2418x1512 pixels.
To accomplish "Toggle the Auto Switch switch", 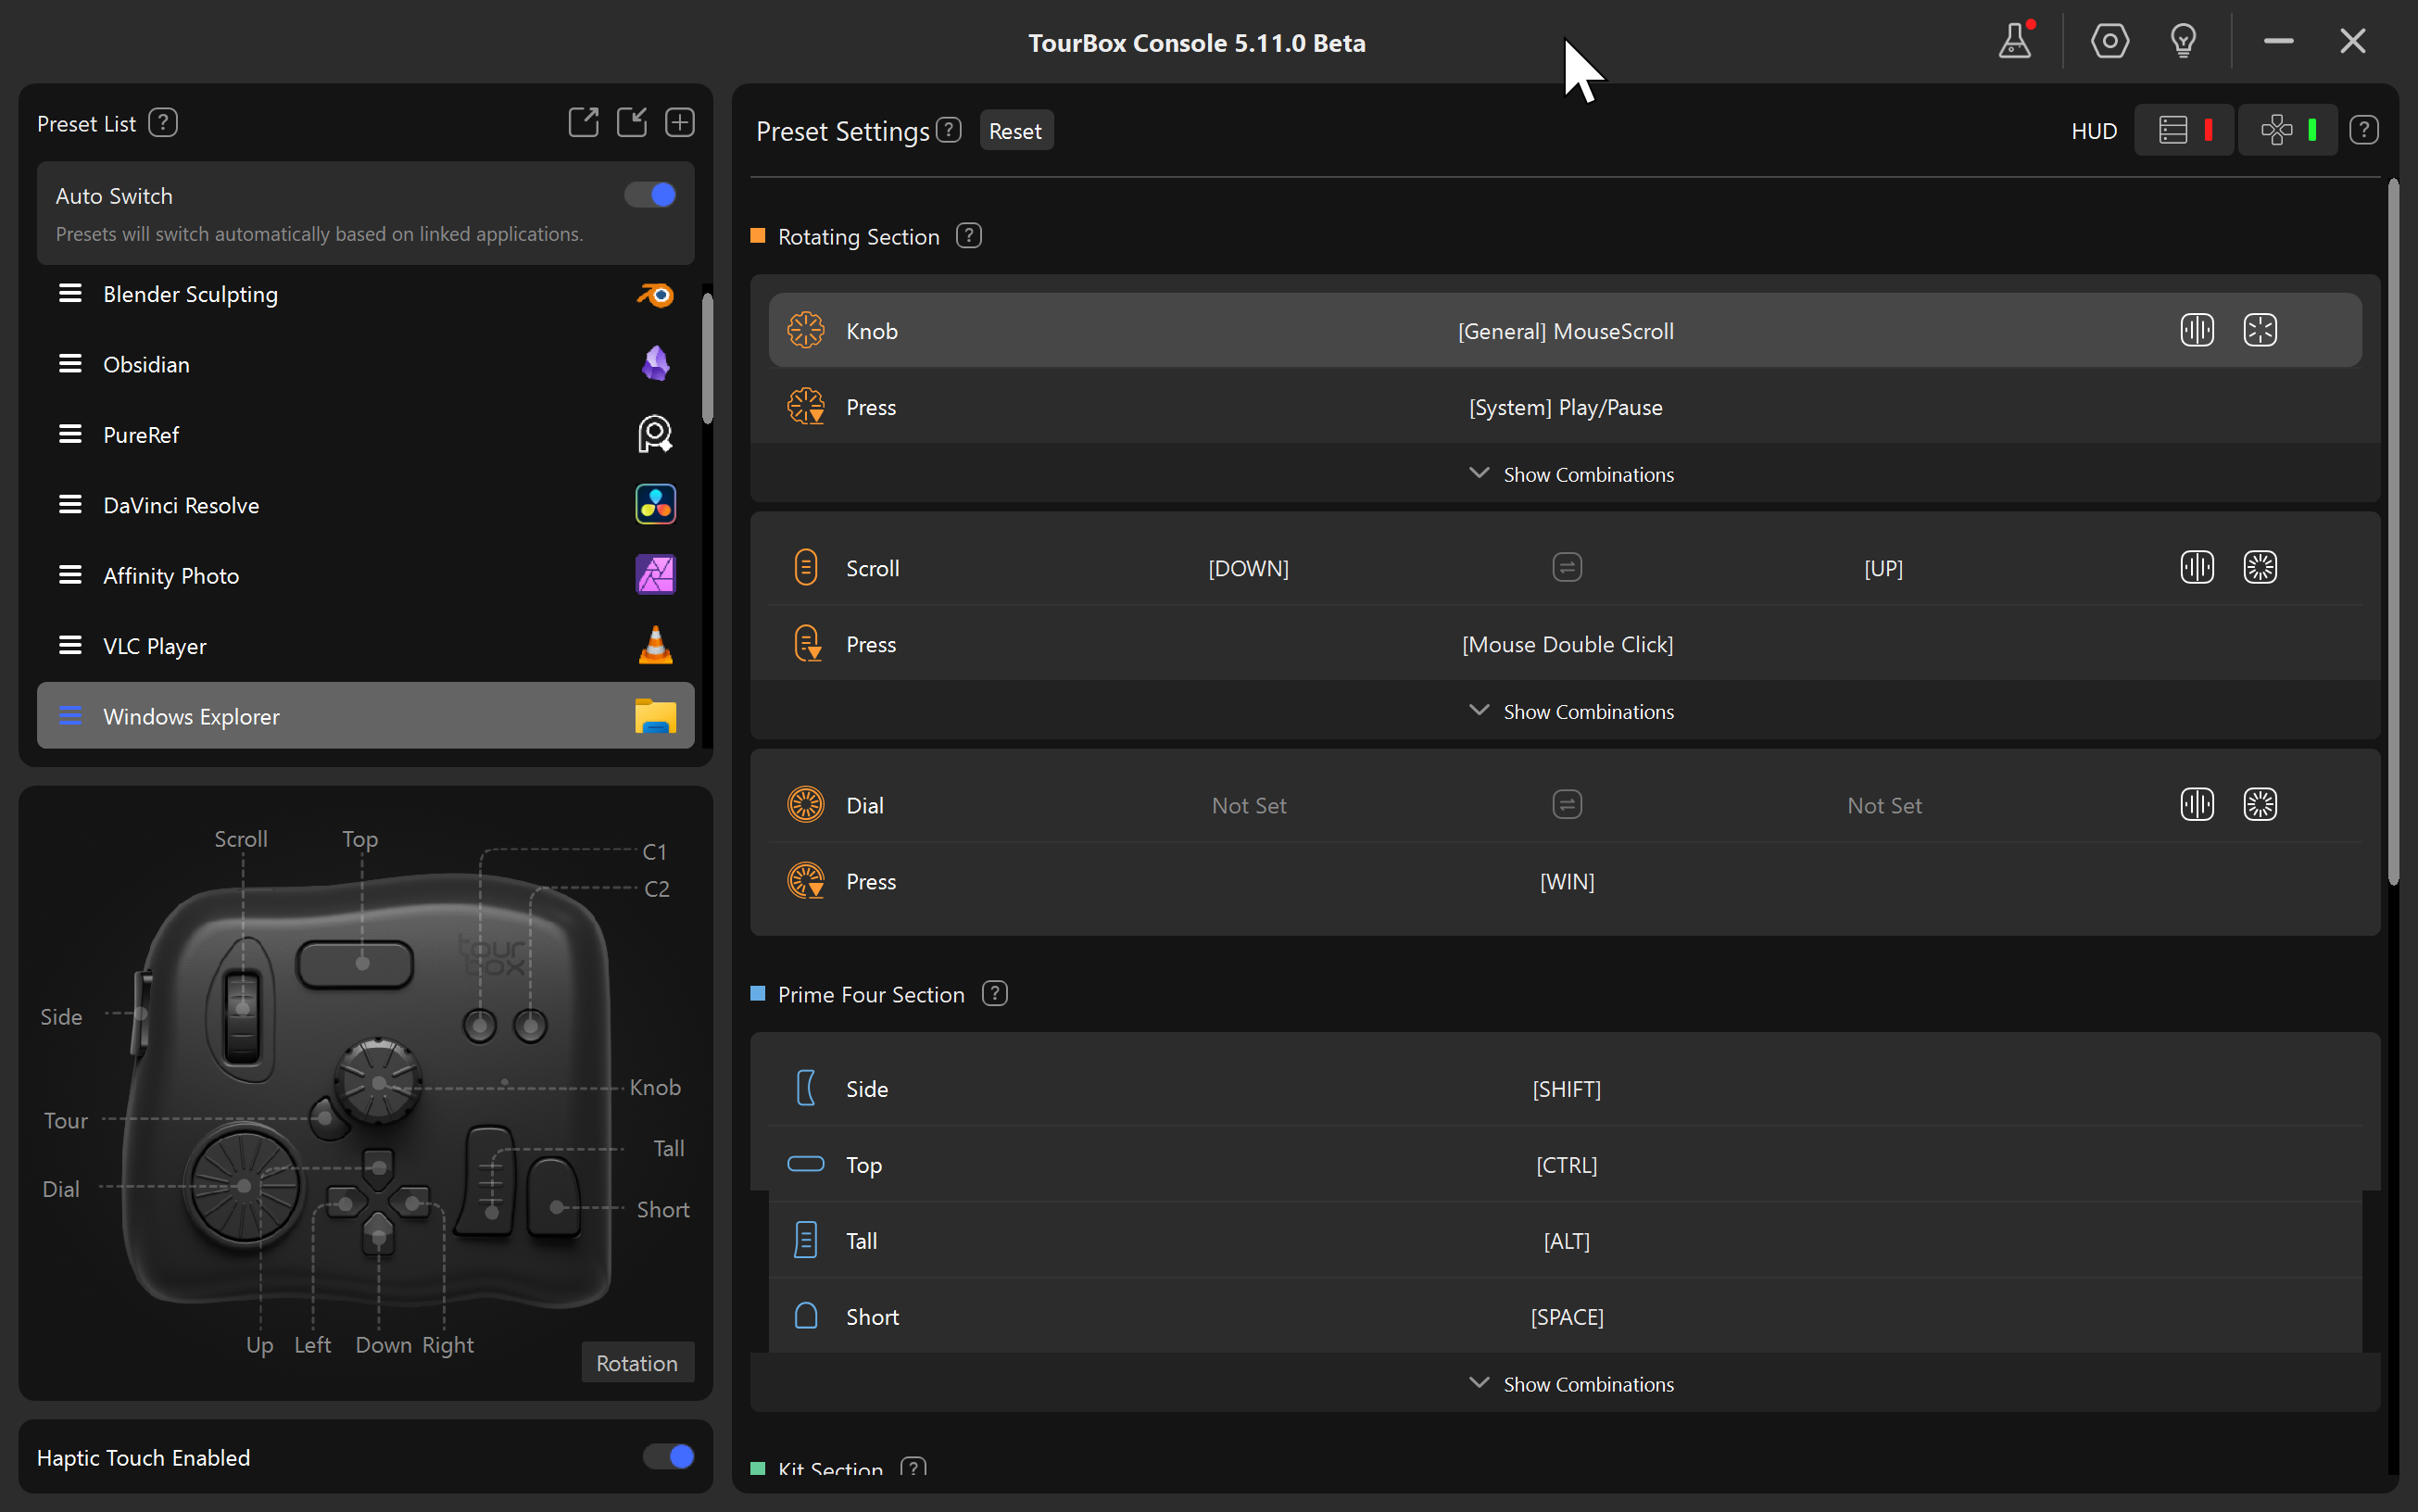I will [650, 195].
